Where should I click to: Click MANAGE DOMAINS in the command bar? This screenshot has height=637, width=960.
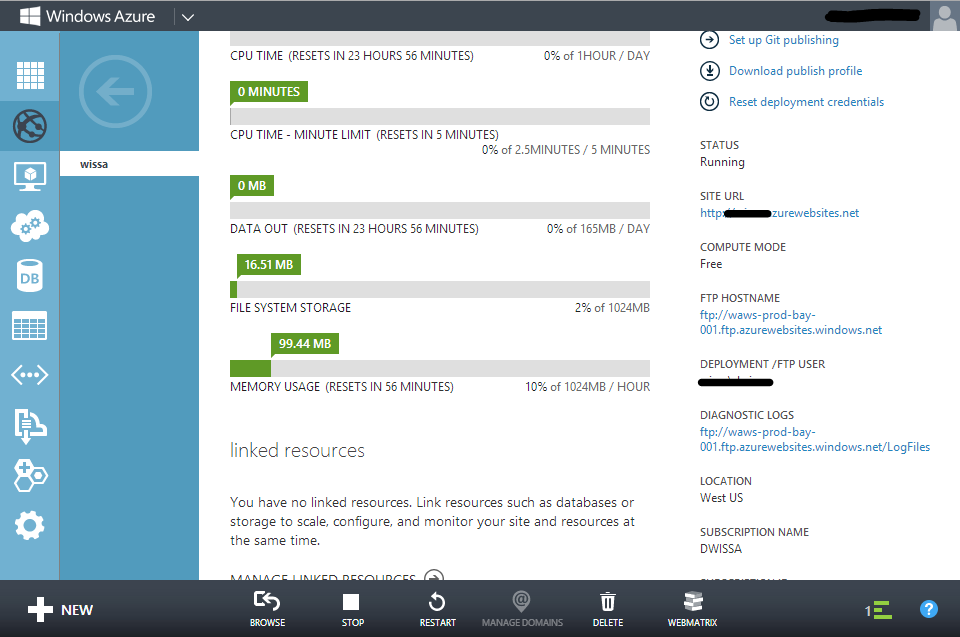pos(522,609)
